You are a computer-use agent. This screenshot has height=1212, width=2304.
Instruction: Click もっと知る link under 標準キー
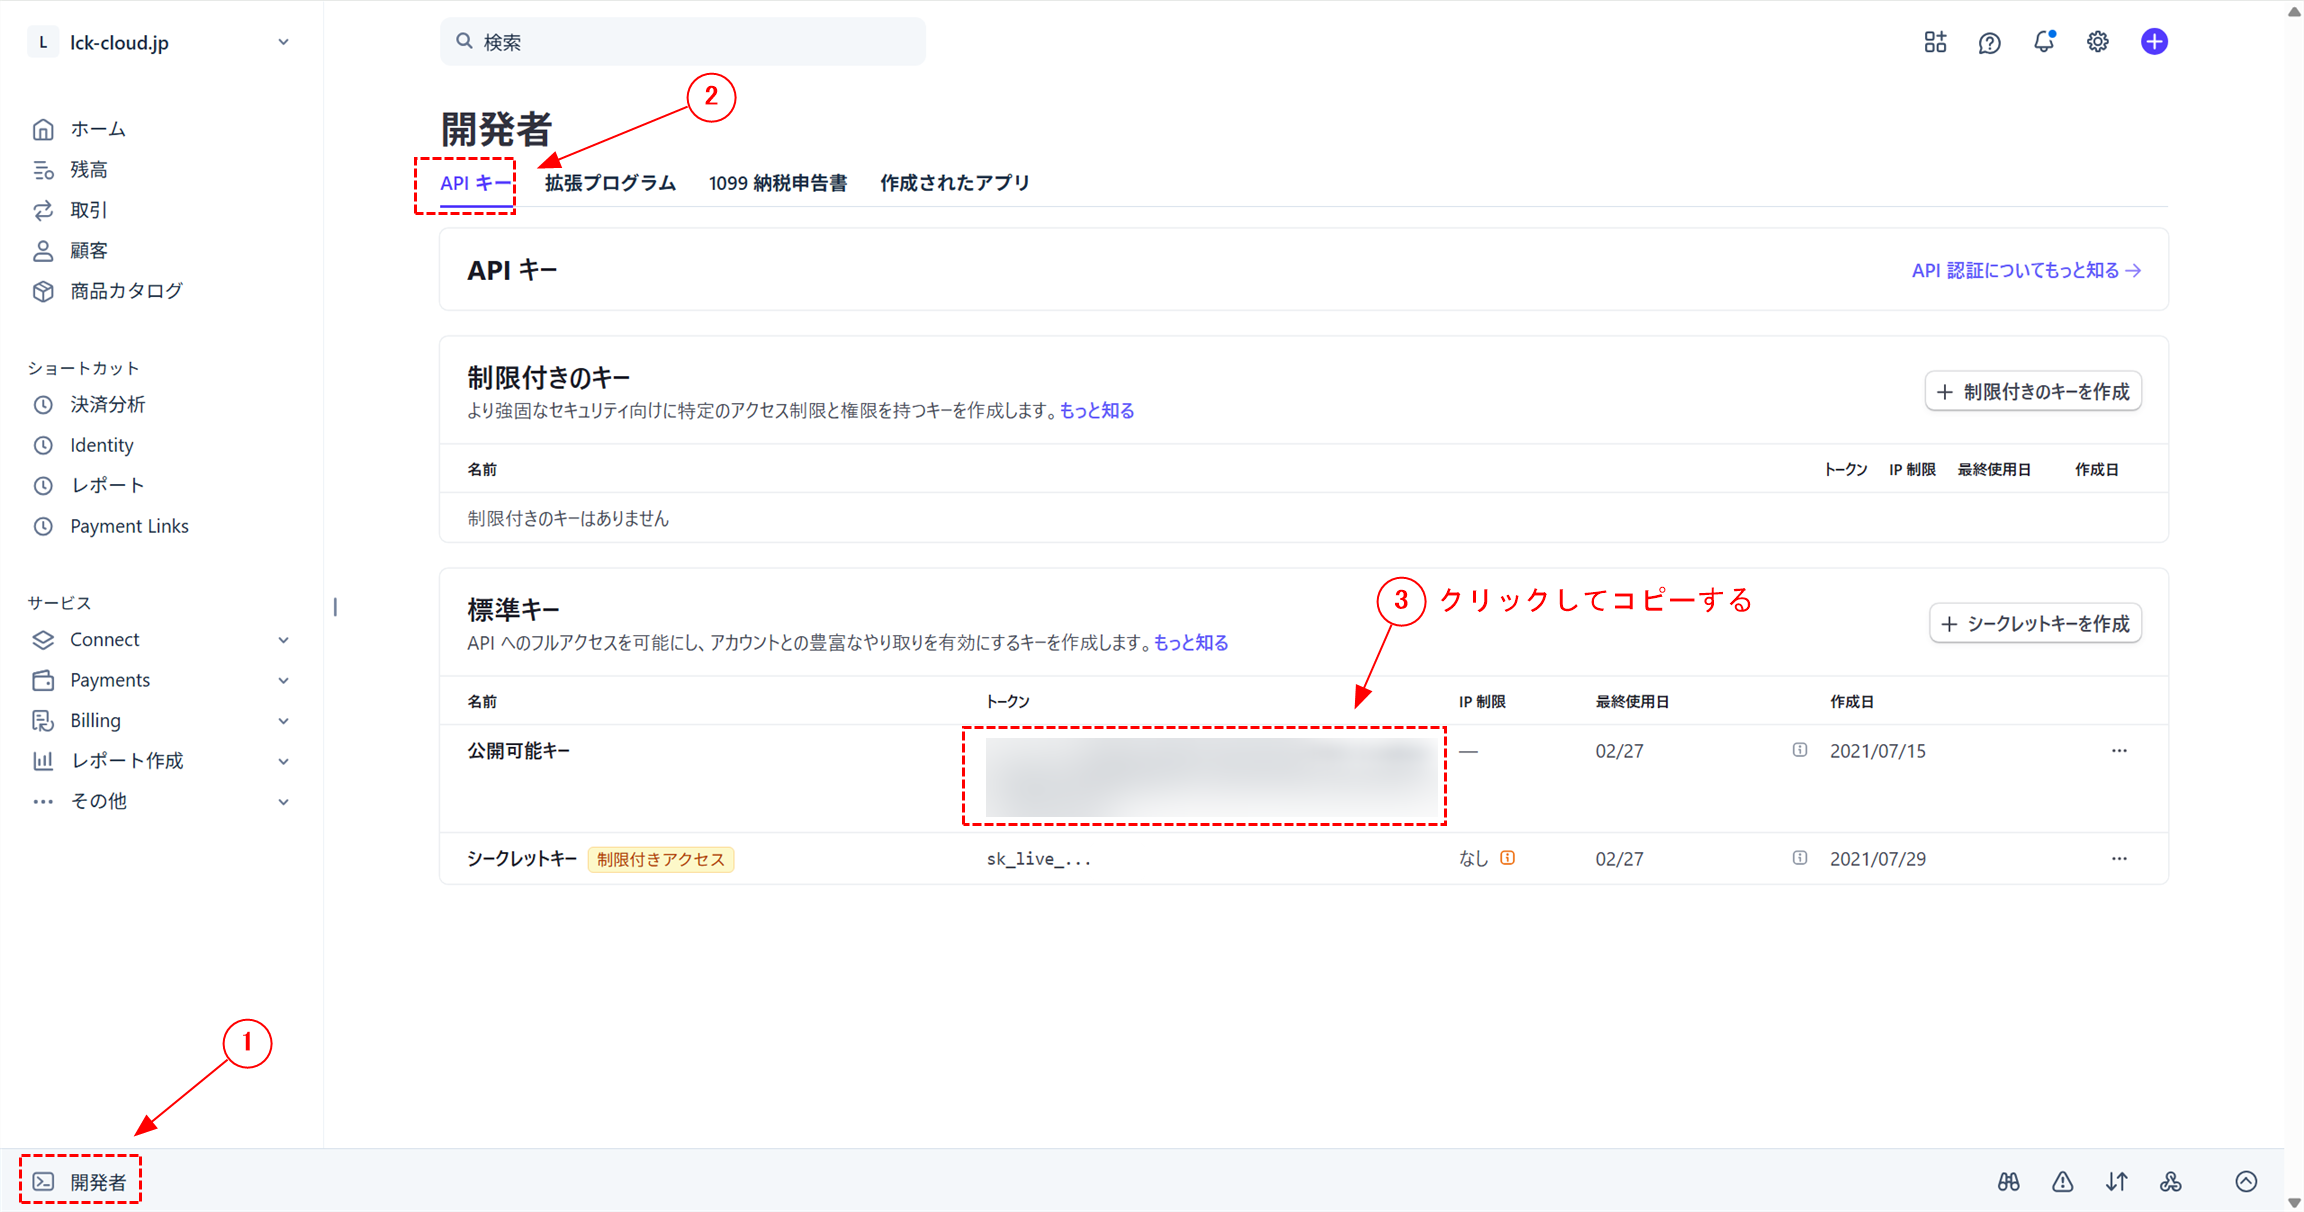pyautogui.click(x=1191, y=643)
